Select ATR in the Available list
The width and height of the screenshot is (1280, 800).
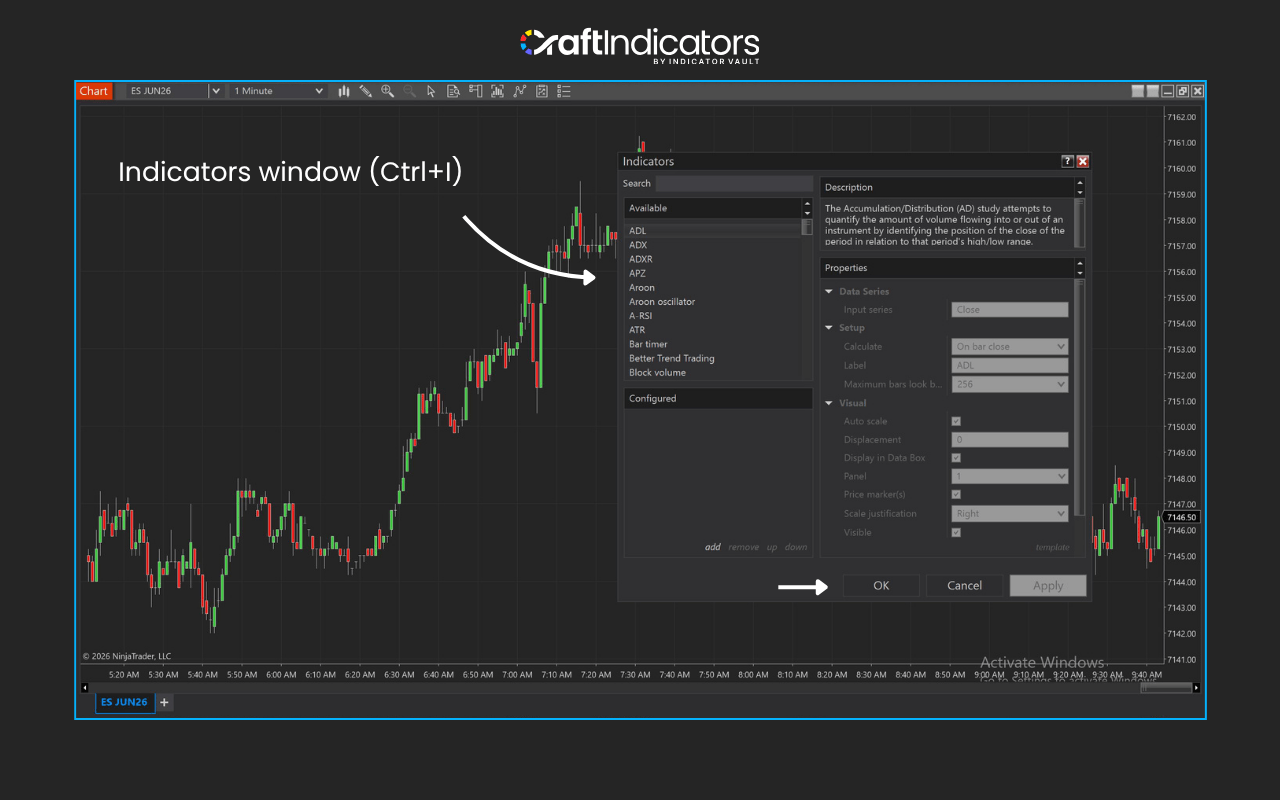(x=714, y=330)
